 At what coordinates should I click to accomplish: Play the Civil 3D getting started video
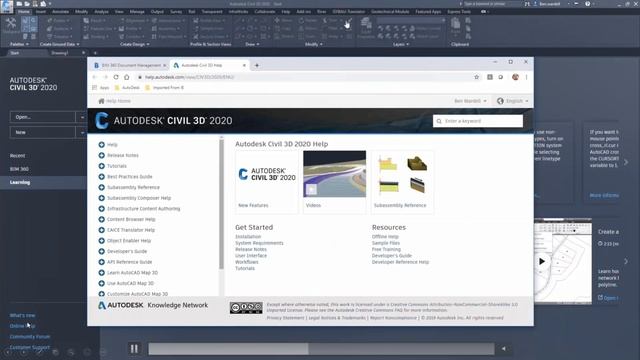[x=542, y=261]
